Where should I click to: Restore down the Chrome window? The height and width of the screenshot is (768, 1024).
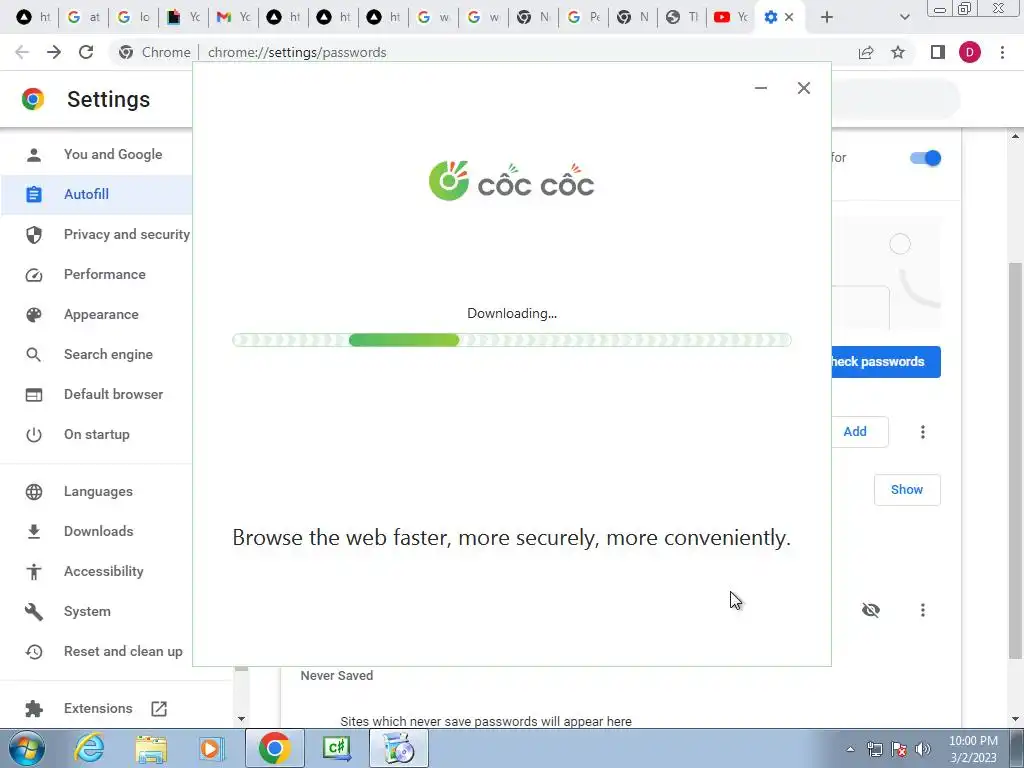[965, 8]
